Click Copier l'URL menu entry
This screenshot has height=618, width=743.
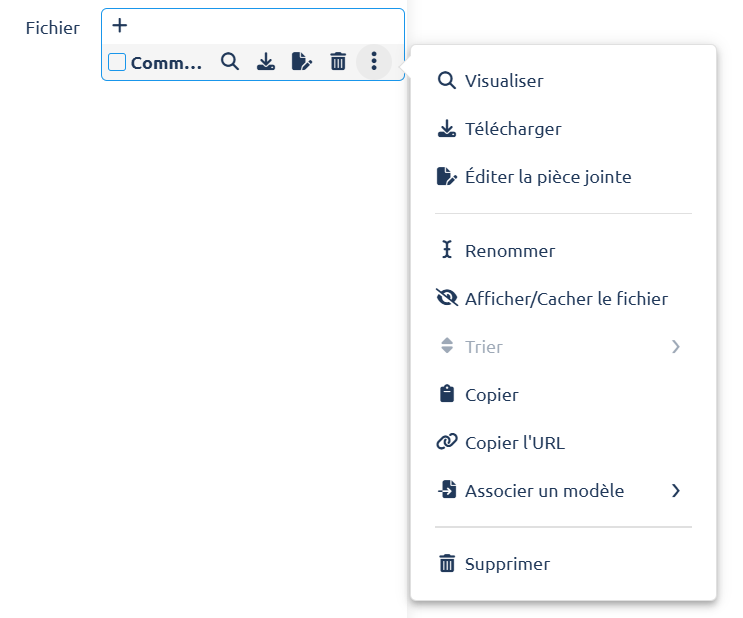click(x=514, y=443)
